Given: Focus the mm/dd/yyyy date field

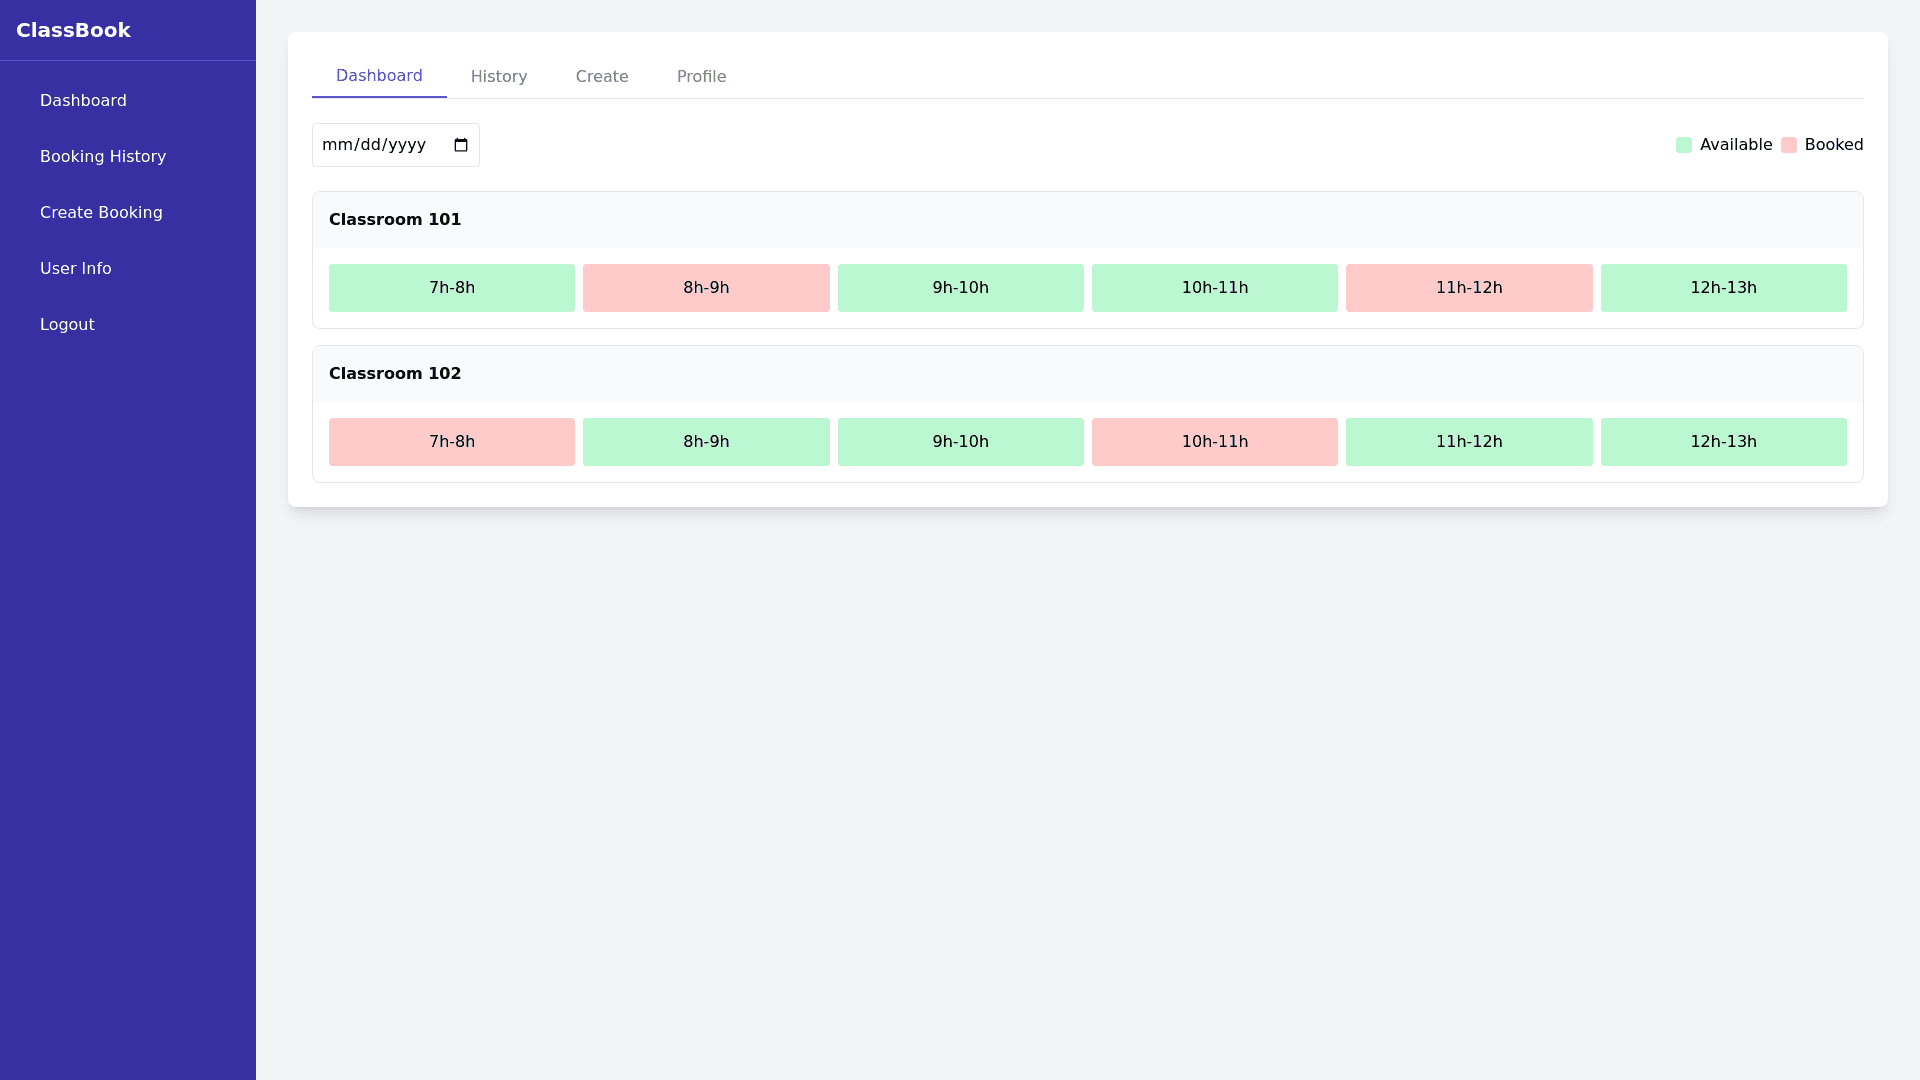Looking at the screenshot, I should pyautogui.click(x=375, y=145).
